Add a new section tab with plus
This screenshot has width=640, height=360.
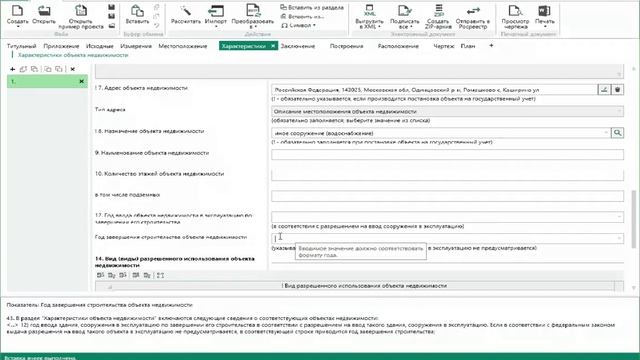pos(491,46)
